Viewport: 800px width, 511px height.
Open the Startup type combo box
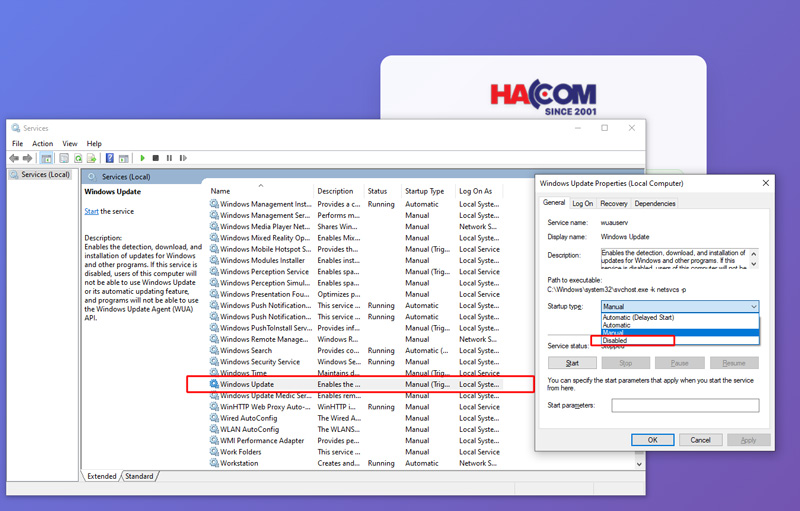coord(680,306)
